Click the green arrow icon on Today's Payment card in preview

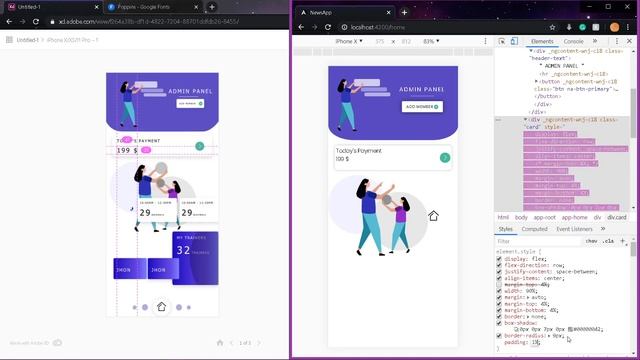coord(445,158)
